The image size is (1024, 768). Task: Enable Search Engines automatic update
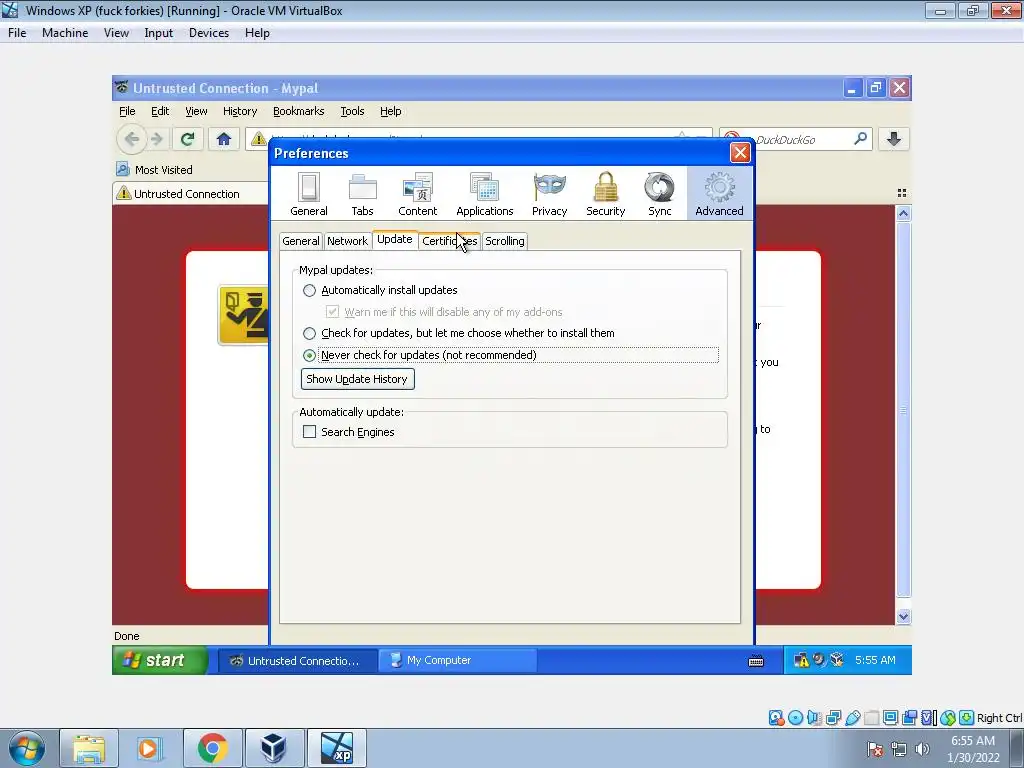point(310,432)
